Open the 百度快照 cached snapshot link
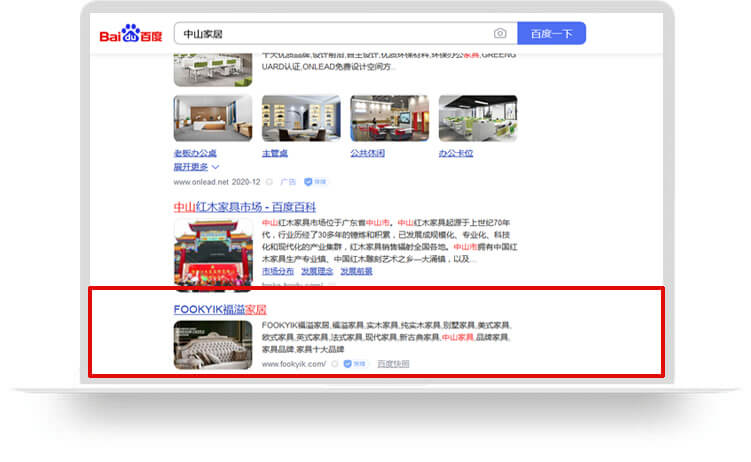 [x=393, y=364]
